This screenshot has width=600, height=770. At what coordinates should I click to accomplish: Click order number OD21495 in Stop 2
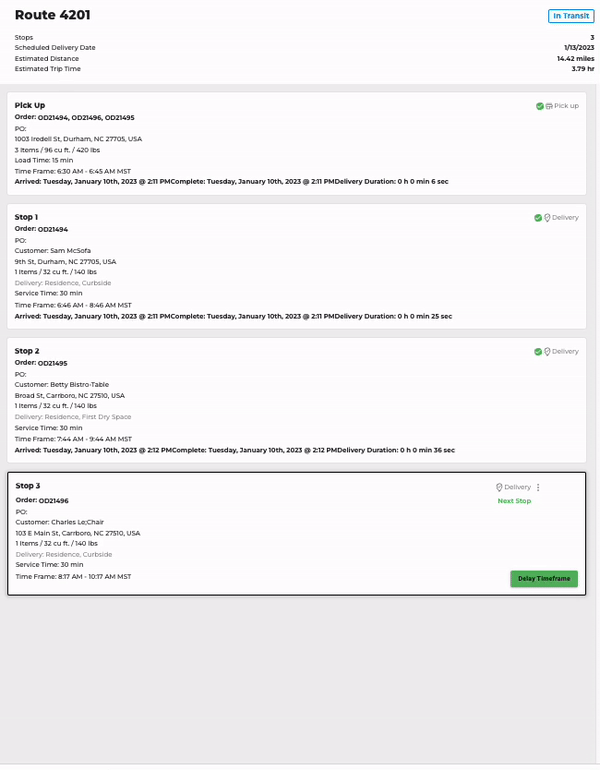point(53,363)
